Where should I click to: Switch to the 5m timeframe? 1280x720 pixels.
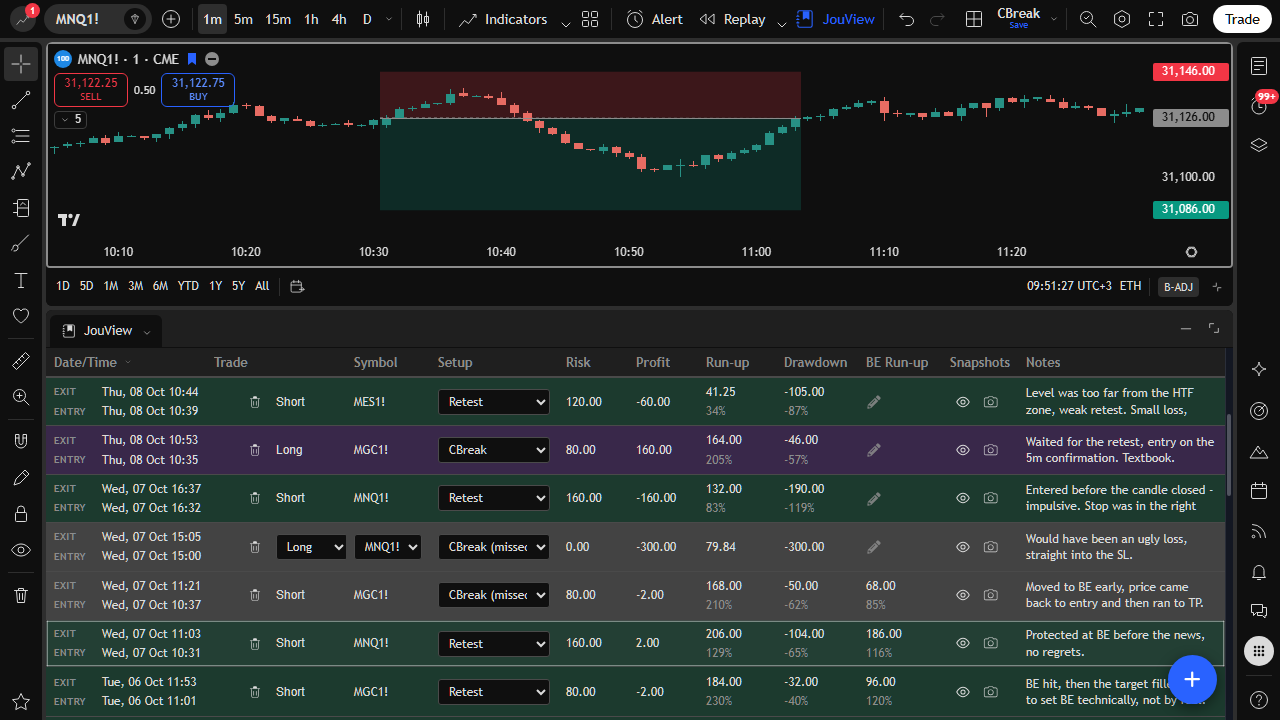(x=243, y=19)
